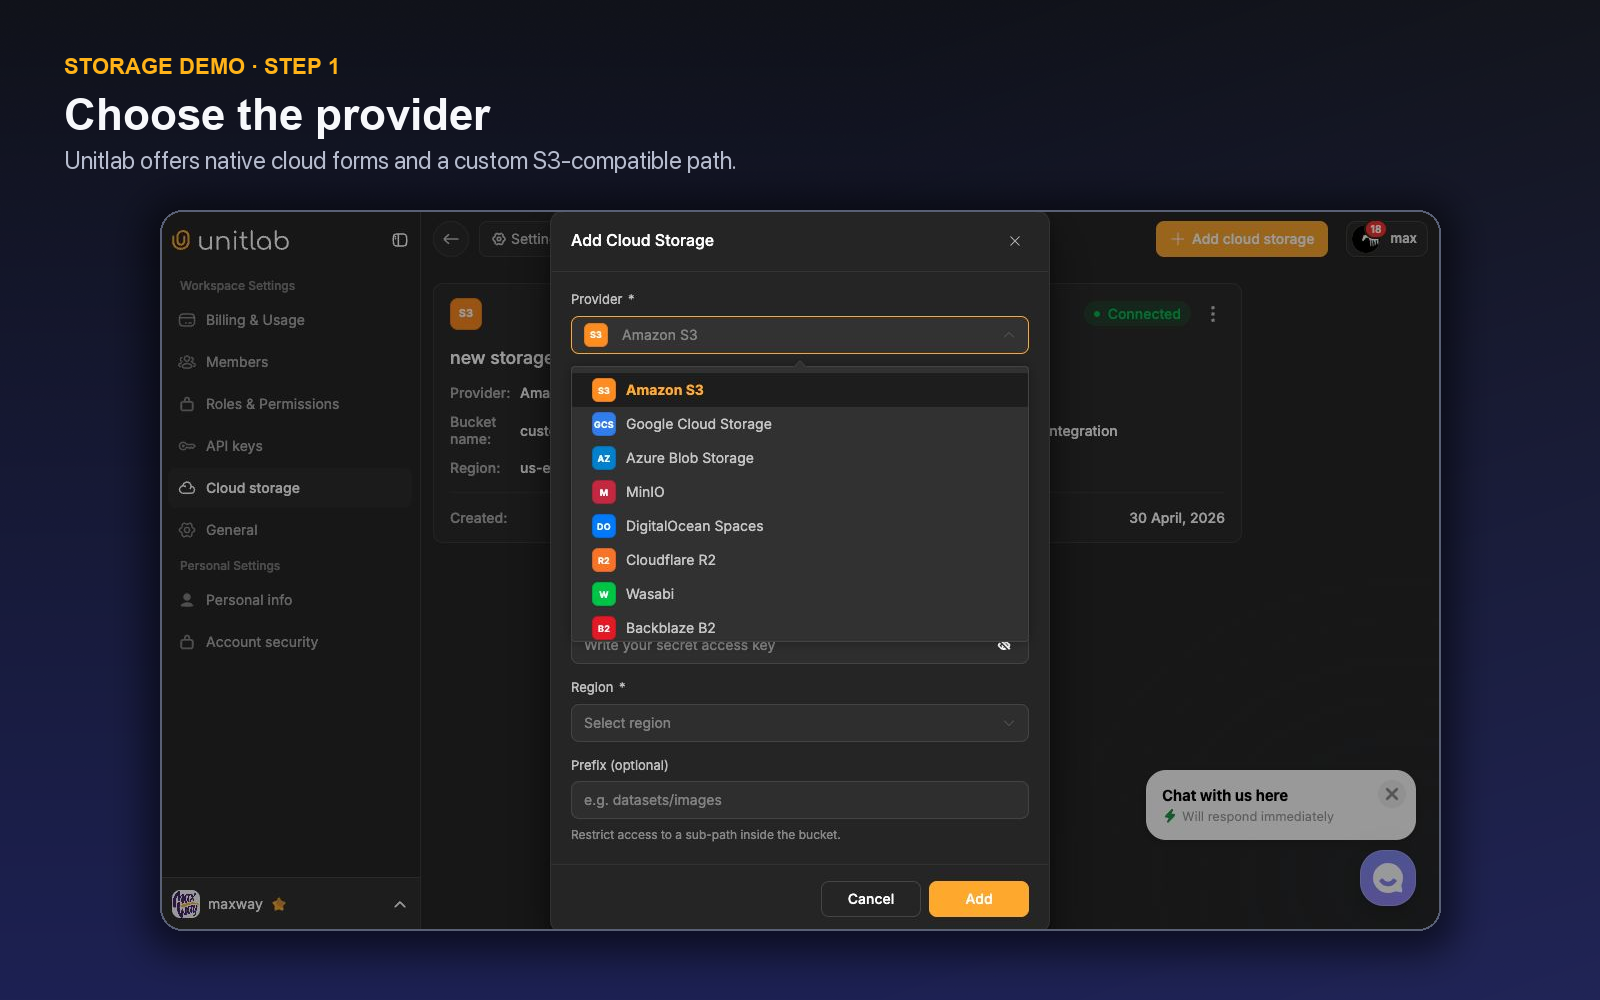
Task: Click the Prefix datasets/images input field
Action: click(800, 800)
